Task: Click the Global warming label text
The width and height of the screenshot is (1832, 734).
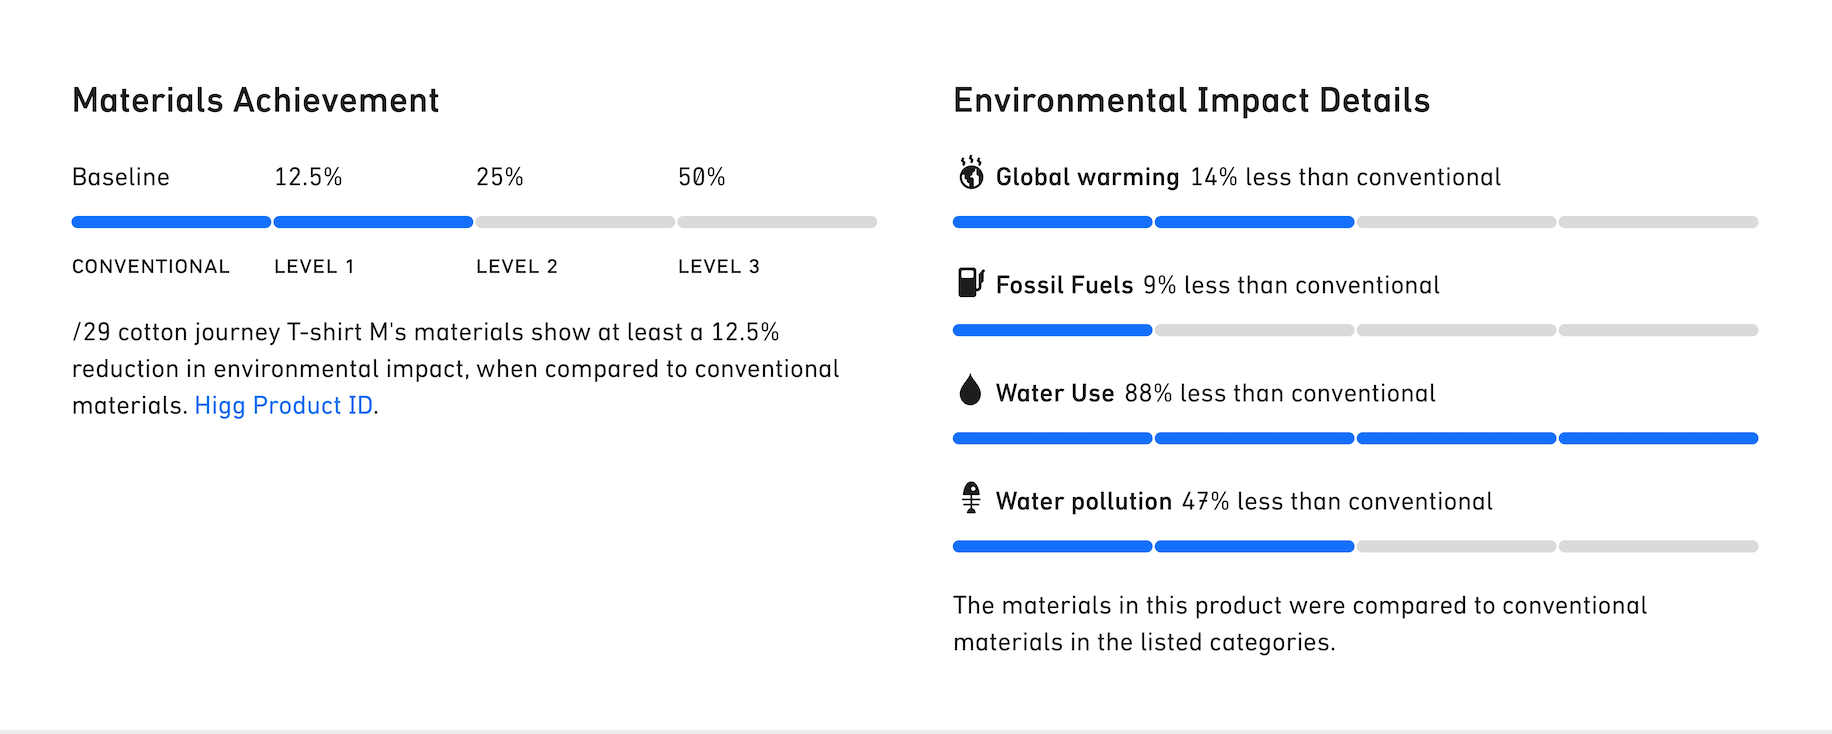Action: coord(1087,177)
